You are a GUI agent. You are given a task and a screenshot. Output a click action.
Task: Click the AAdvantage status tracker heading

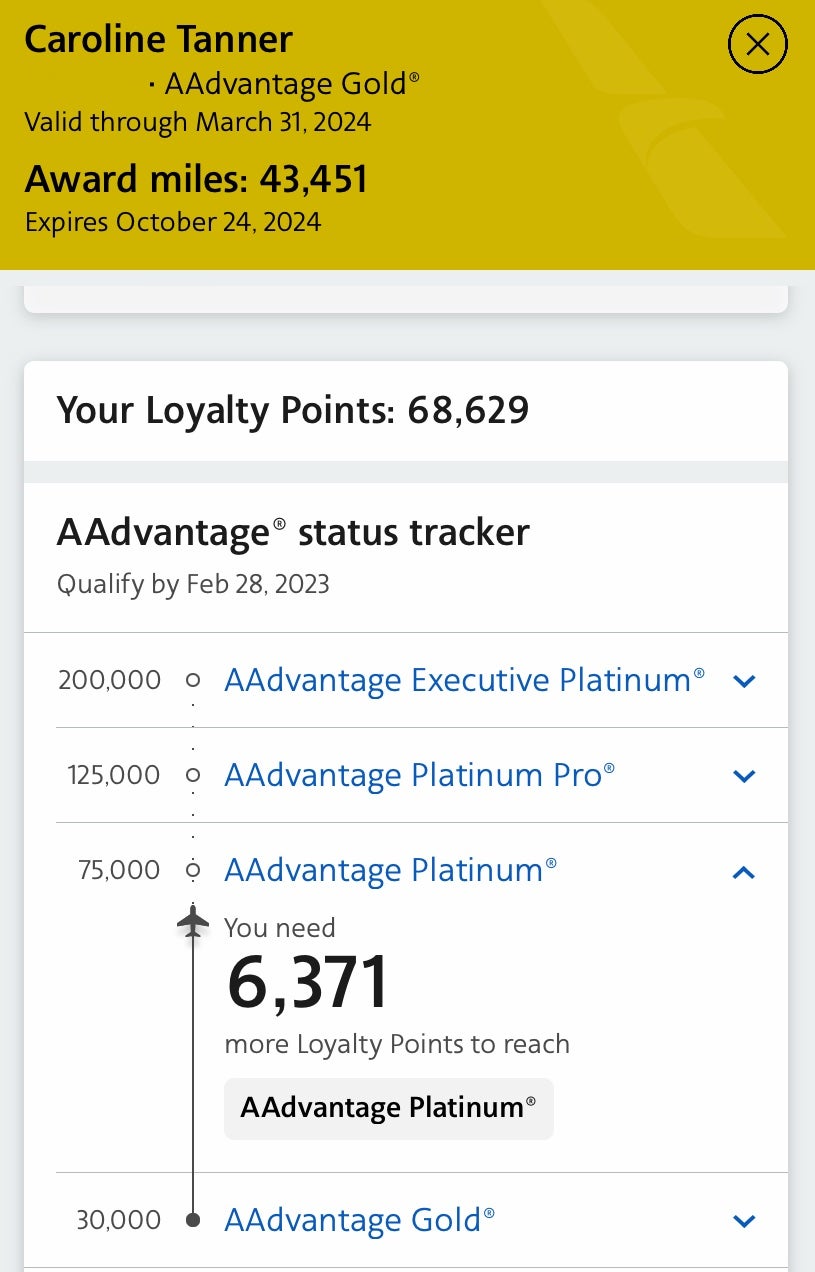click(293, 532)
